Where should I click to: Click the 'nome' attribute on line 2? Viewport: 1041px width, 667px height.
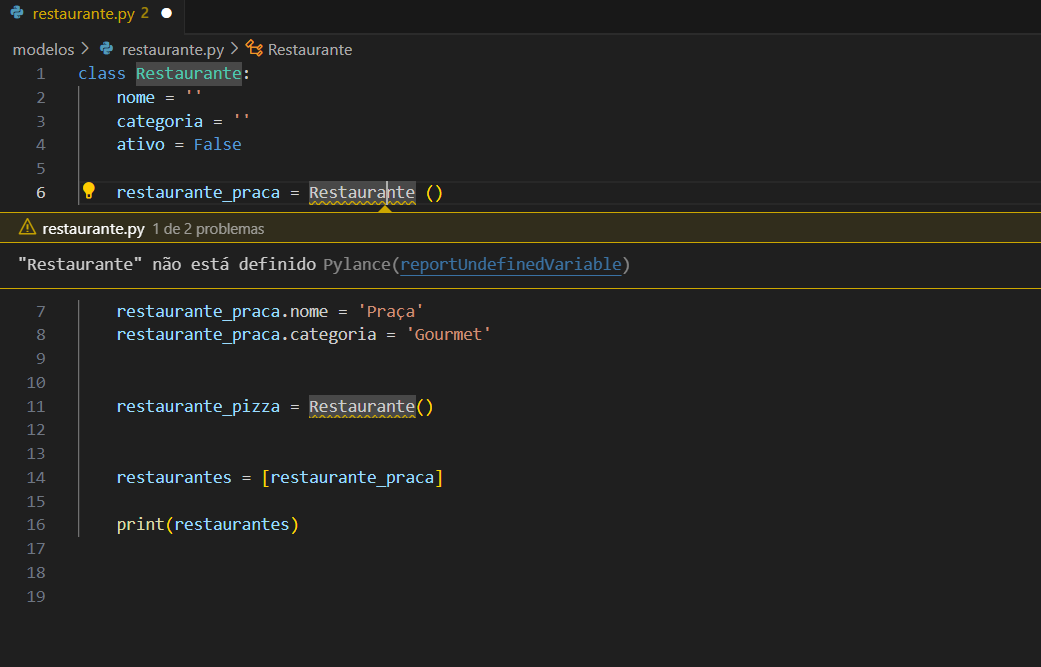135,98
